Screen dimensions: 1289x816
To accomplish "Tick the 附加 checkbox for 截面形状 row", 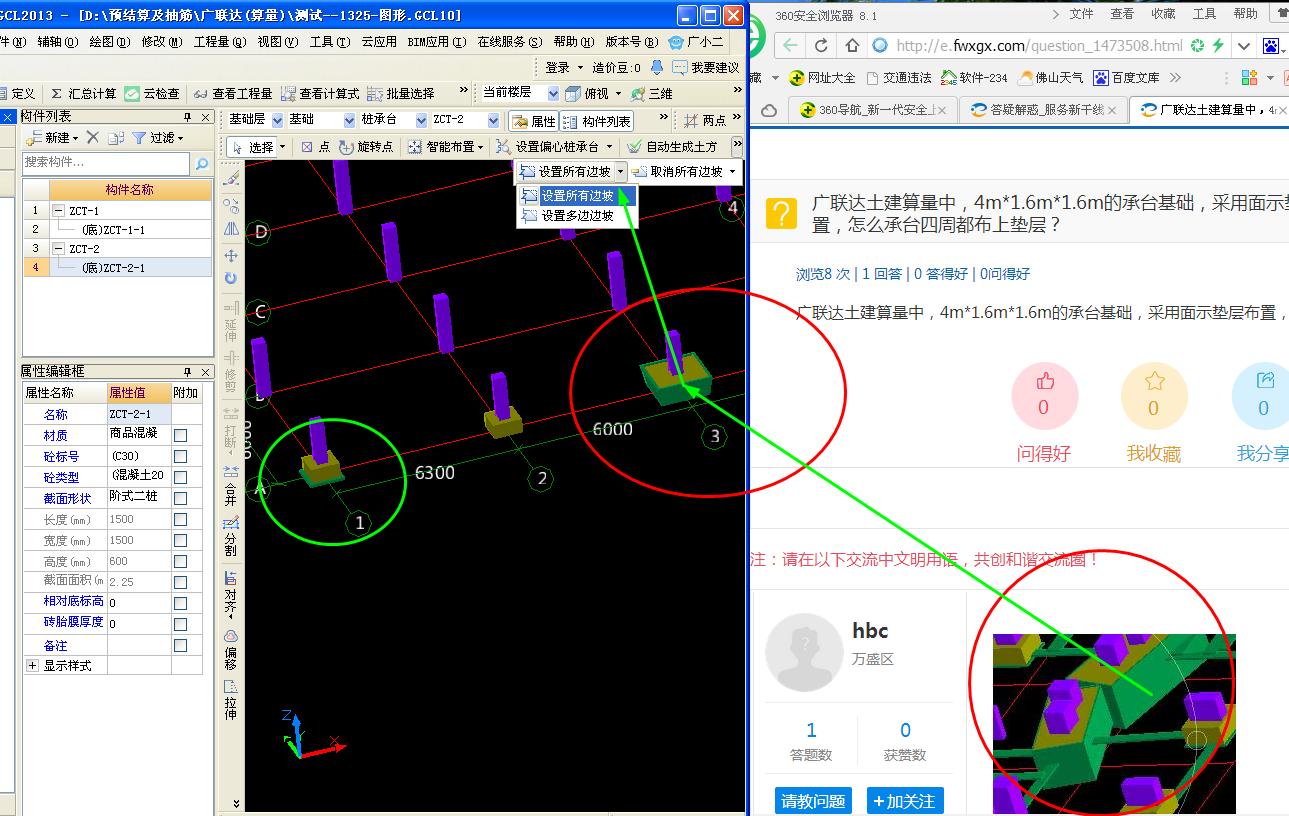I will click(180, 498).
